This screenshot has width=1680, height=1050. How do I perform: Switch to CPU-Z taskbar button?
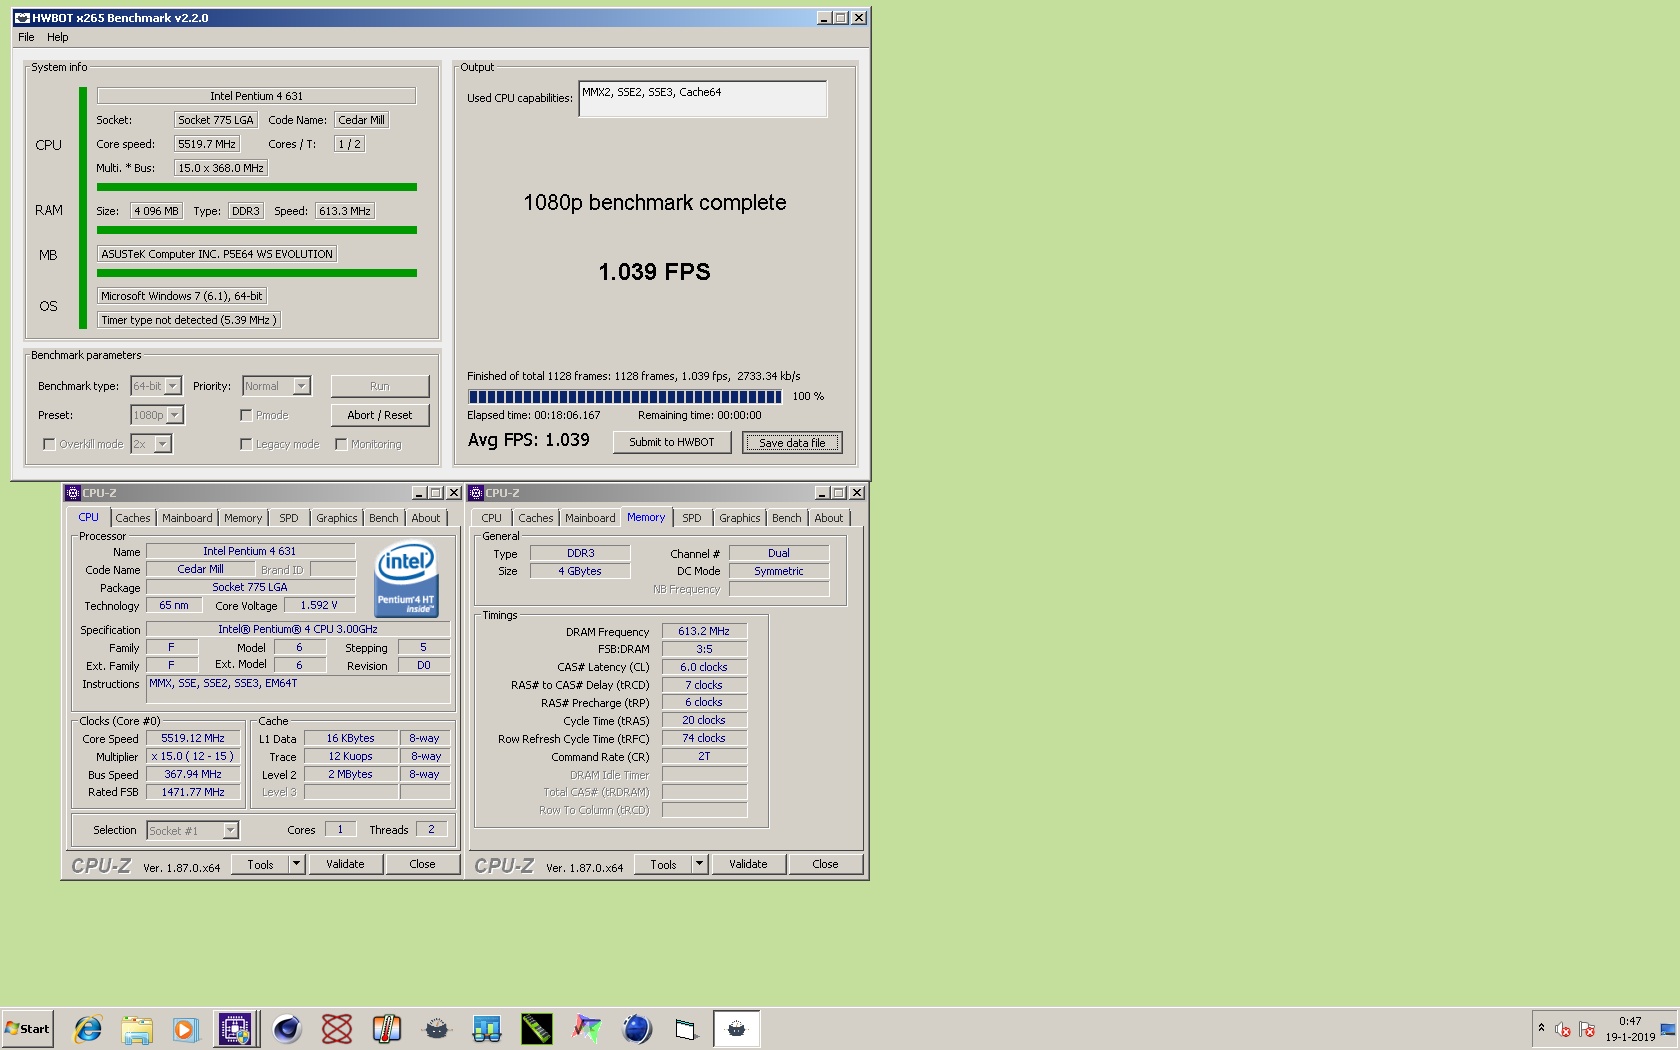click(x=236, y=1029)
